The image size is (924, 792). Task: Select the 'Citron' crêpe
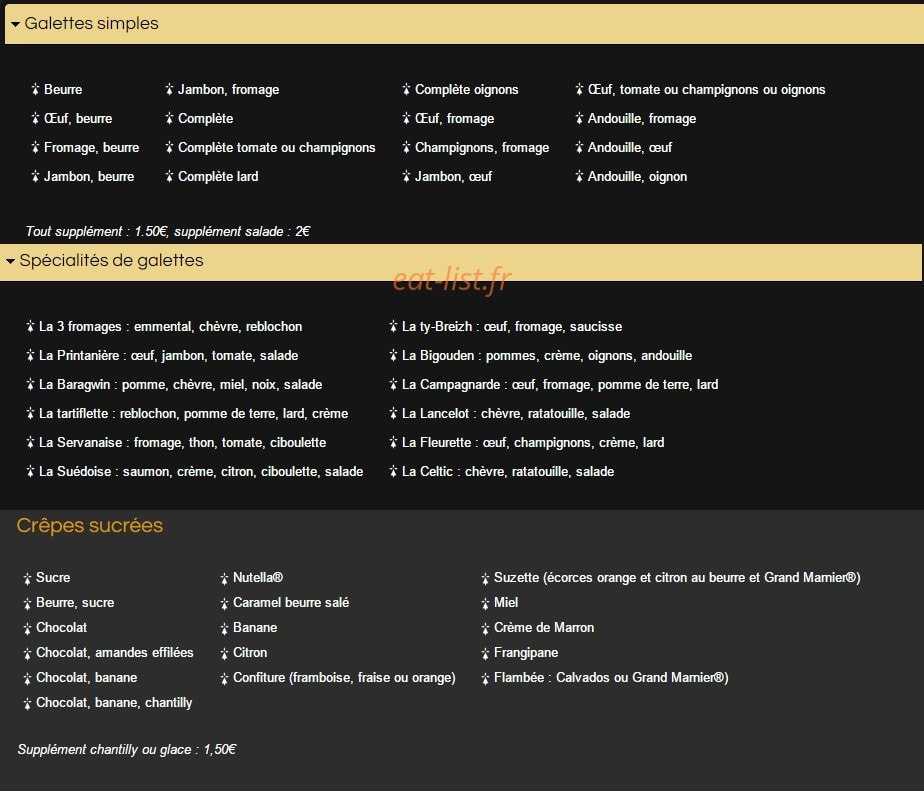coord(250,652)
